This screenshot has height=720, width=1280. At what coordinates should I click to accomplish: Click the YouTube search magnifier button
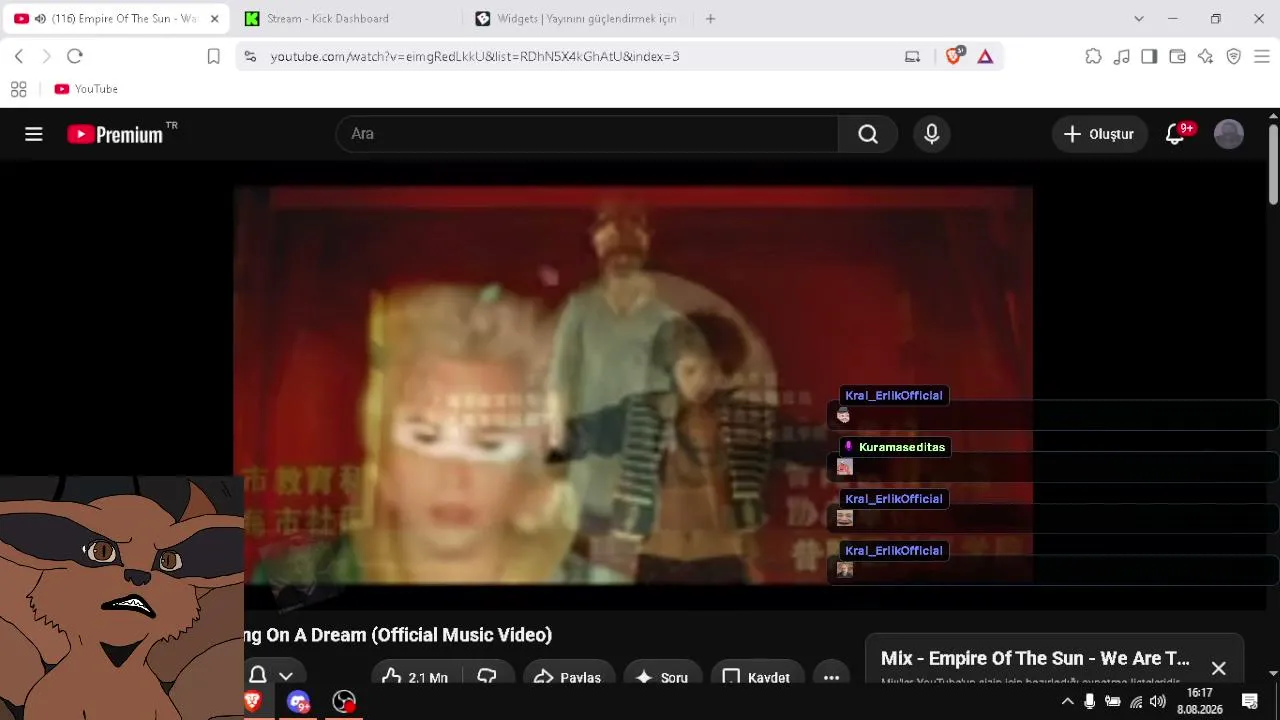pyautogui.click(x=868, y=134)
